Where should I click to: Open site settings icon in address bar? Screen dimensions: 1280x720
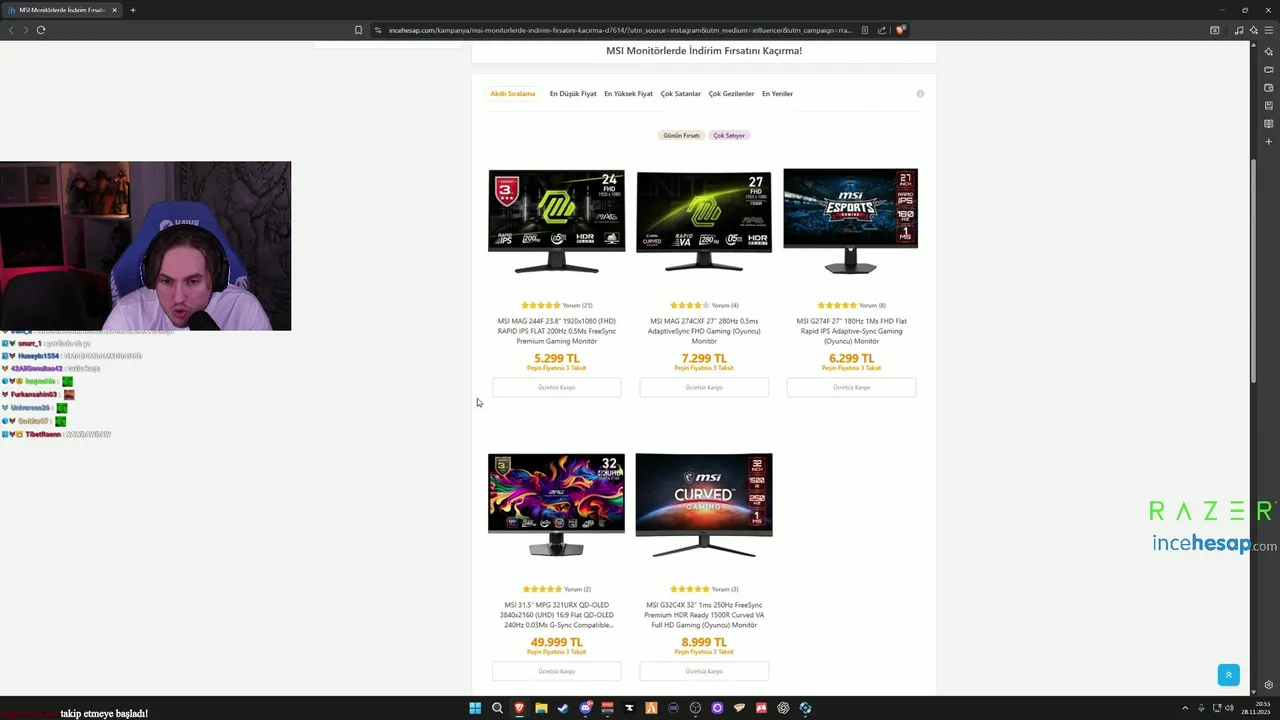click(378, 30)
